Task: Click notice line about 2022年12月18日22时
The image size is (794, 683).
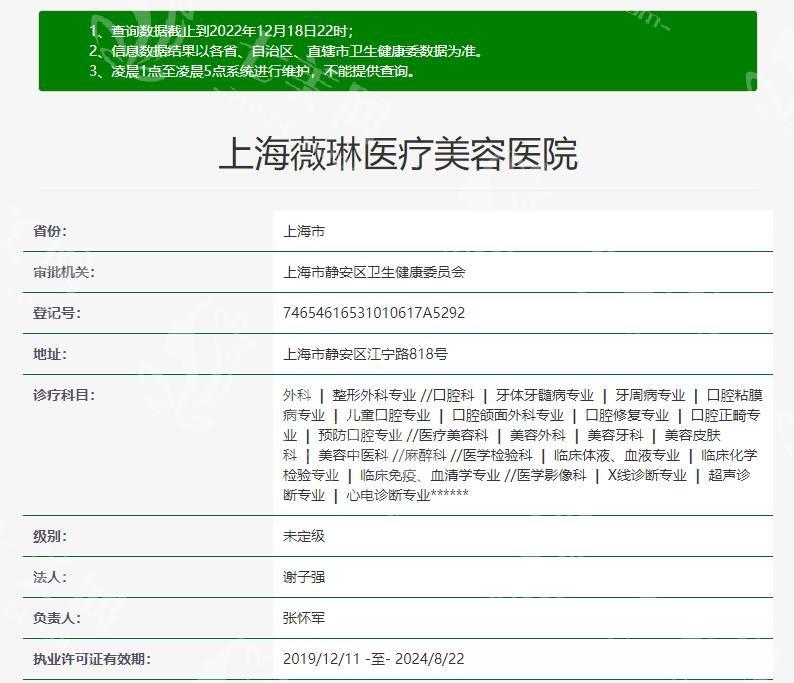Action: click(x=222, y=31)
